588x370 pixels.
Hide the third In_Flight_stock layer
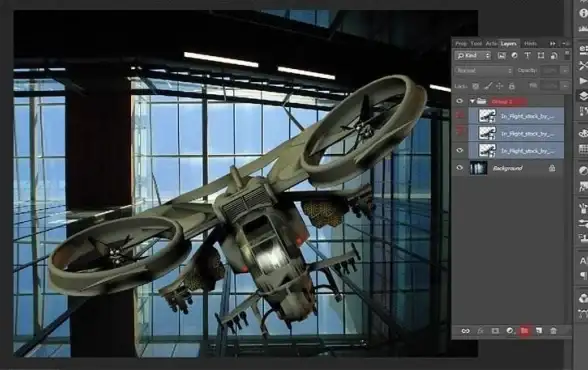click(459, 150)
